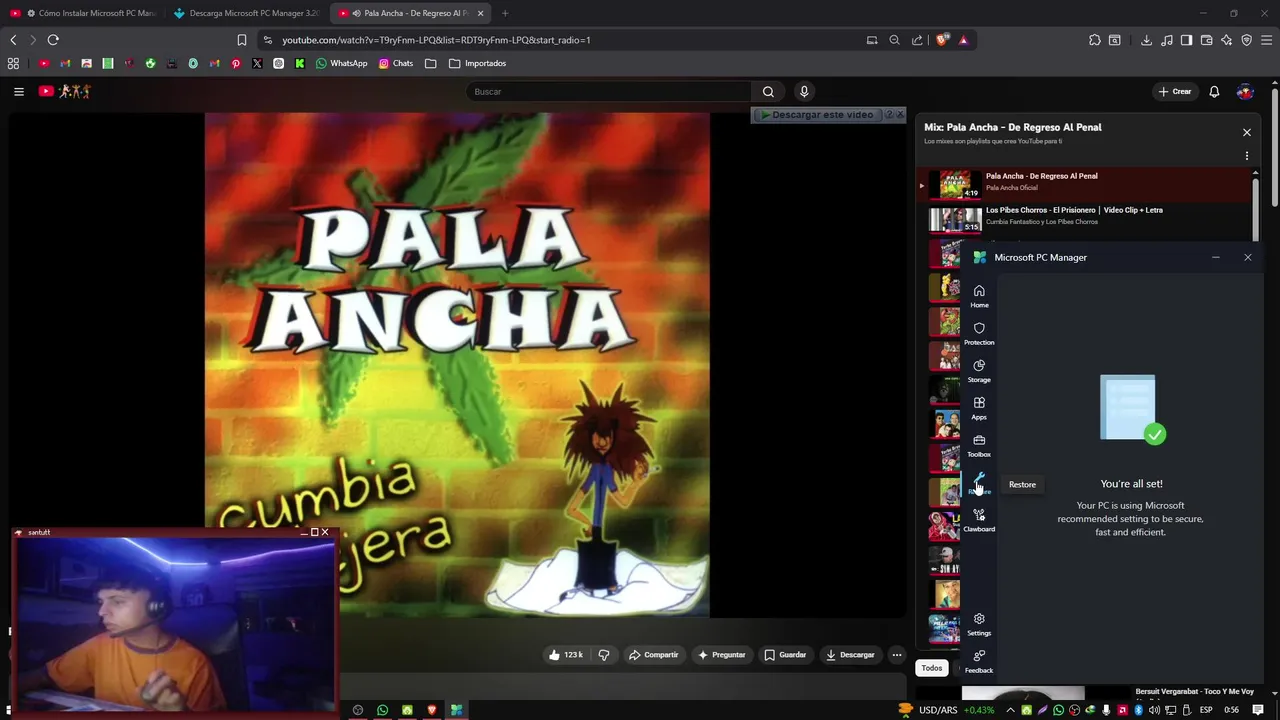
Task: Open Protection in PC Manager sidebar
Action: 979,334
